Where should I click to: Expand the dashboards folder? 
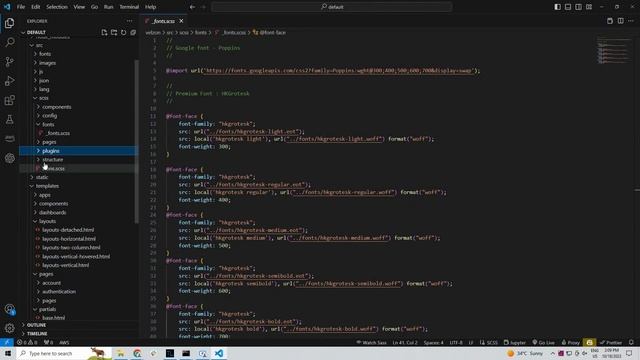click(53, 212)
